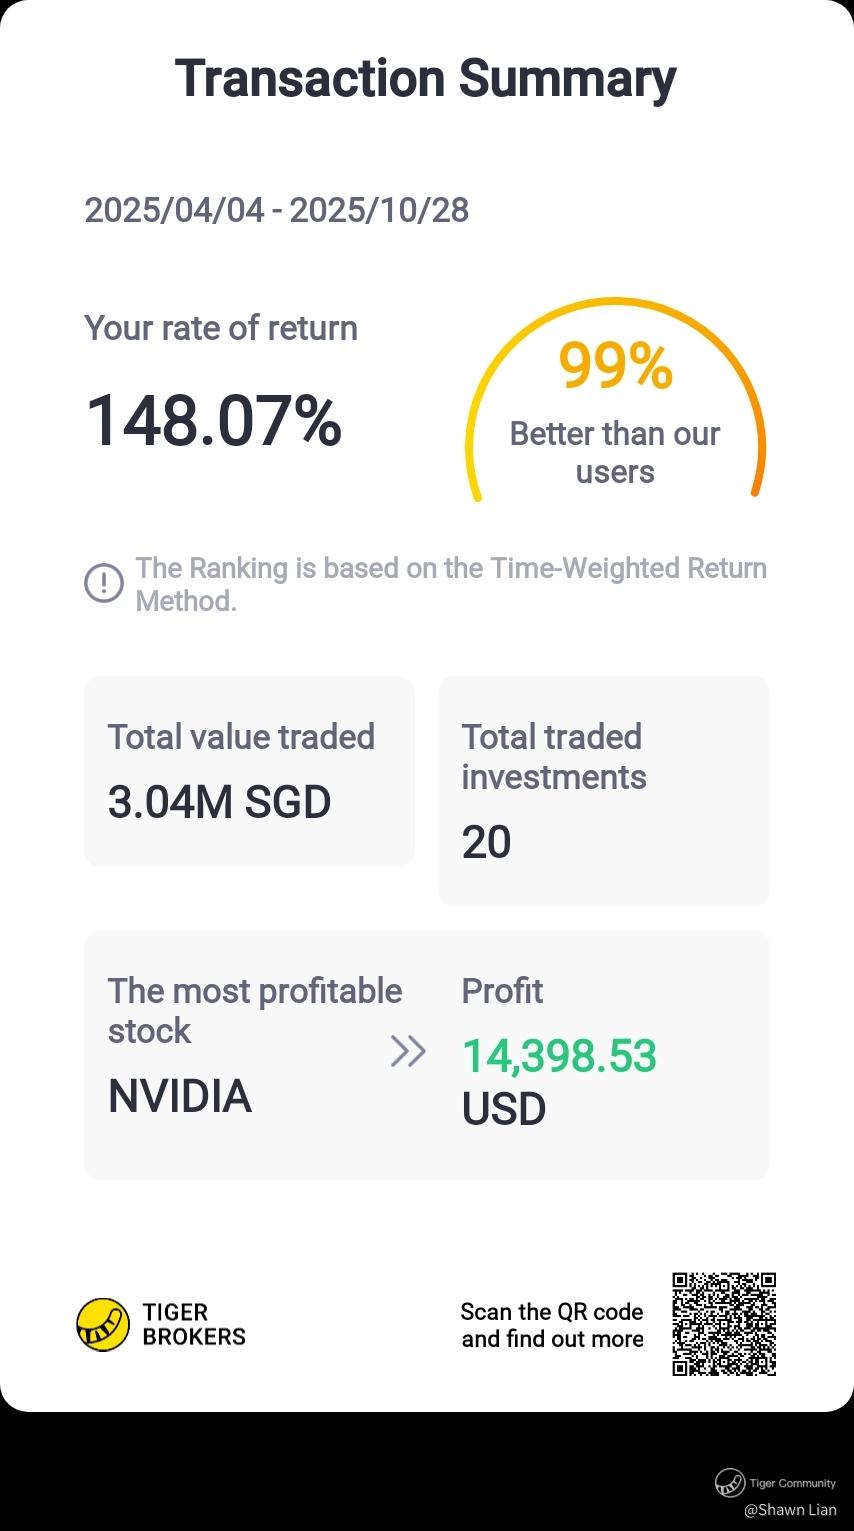Tap the "Scan the QR code" text
This screenshot has height=1531, width=854.
(x=552, y=1312)
